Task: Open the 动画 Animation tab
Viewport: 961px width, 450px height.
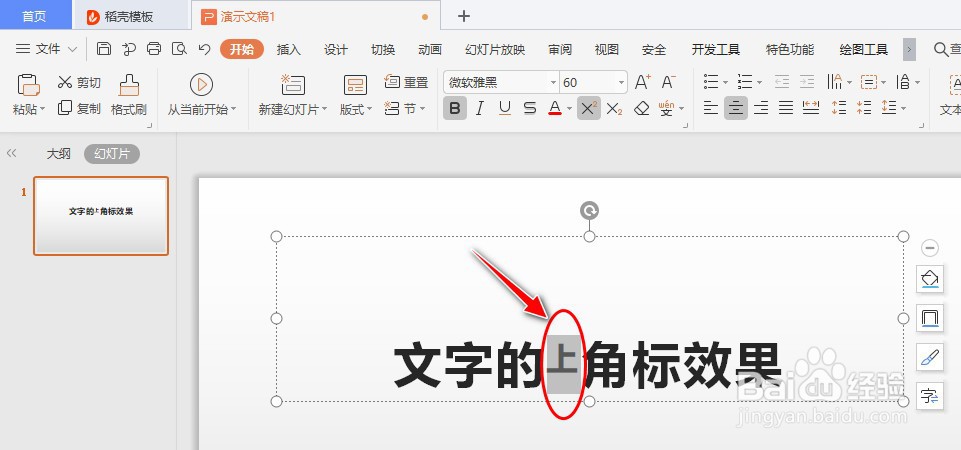Action: 430,50
